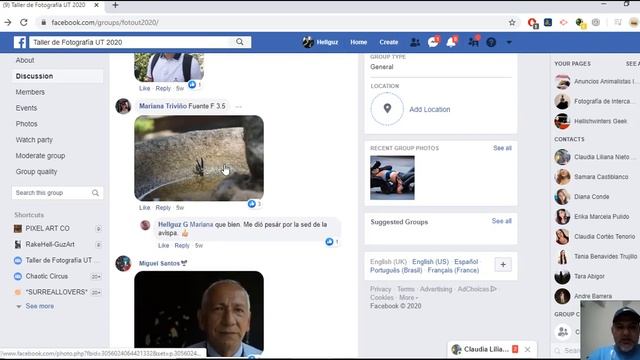Screen dimensions: 640x360
Task: Open Messenger notifications icon
Action: 433,42
